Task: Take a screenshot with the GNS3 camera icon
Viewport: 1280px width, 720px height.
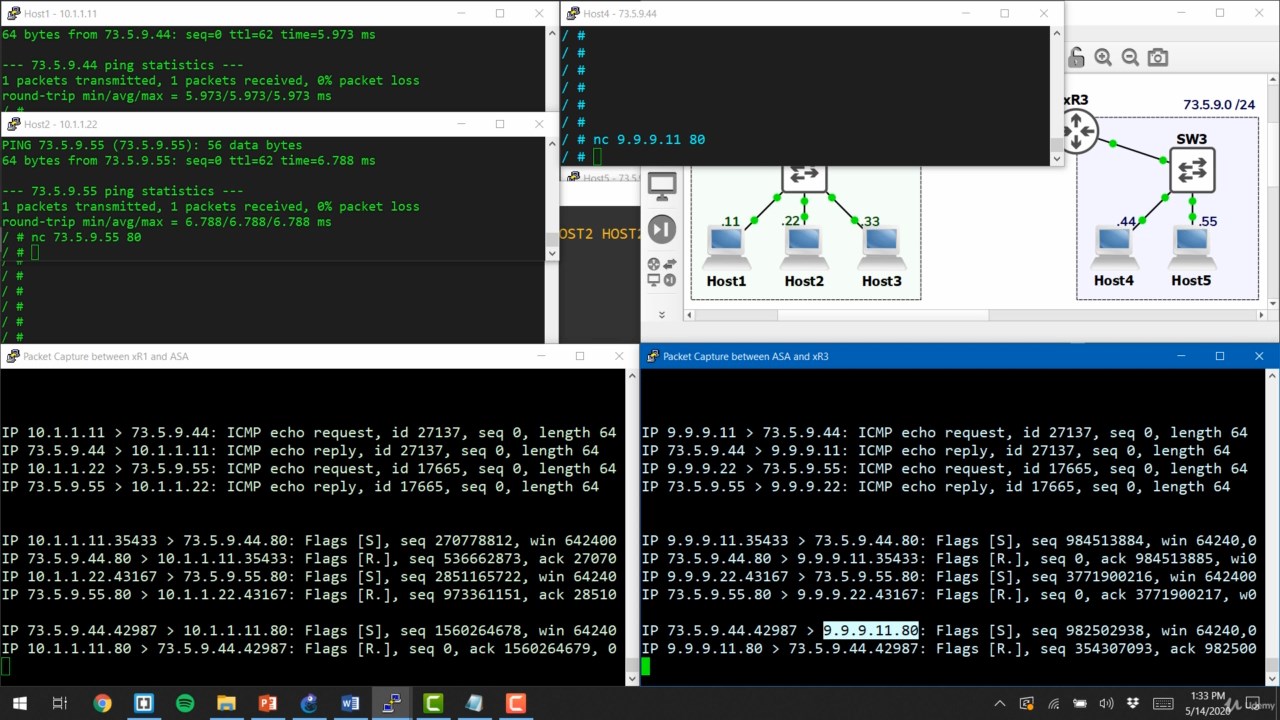Action: (1158, 58)
